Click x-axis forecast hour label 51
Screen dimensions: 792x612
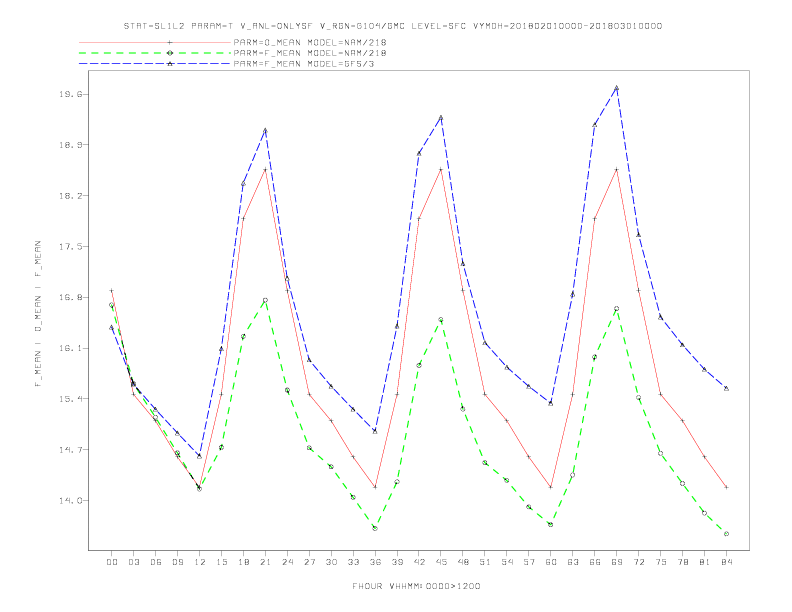pyautogui.click(x=485, y=562)
